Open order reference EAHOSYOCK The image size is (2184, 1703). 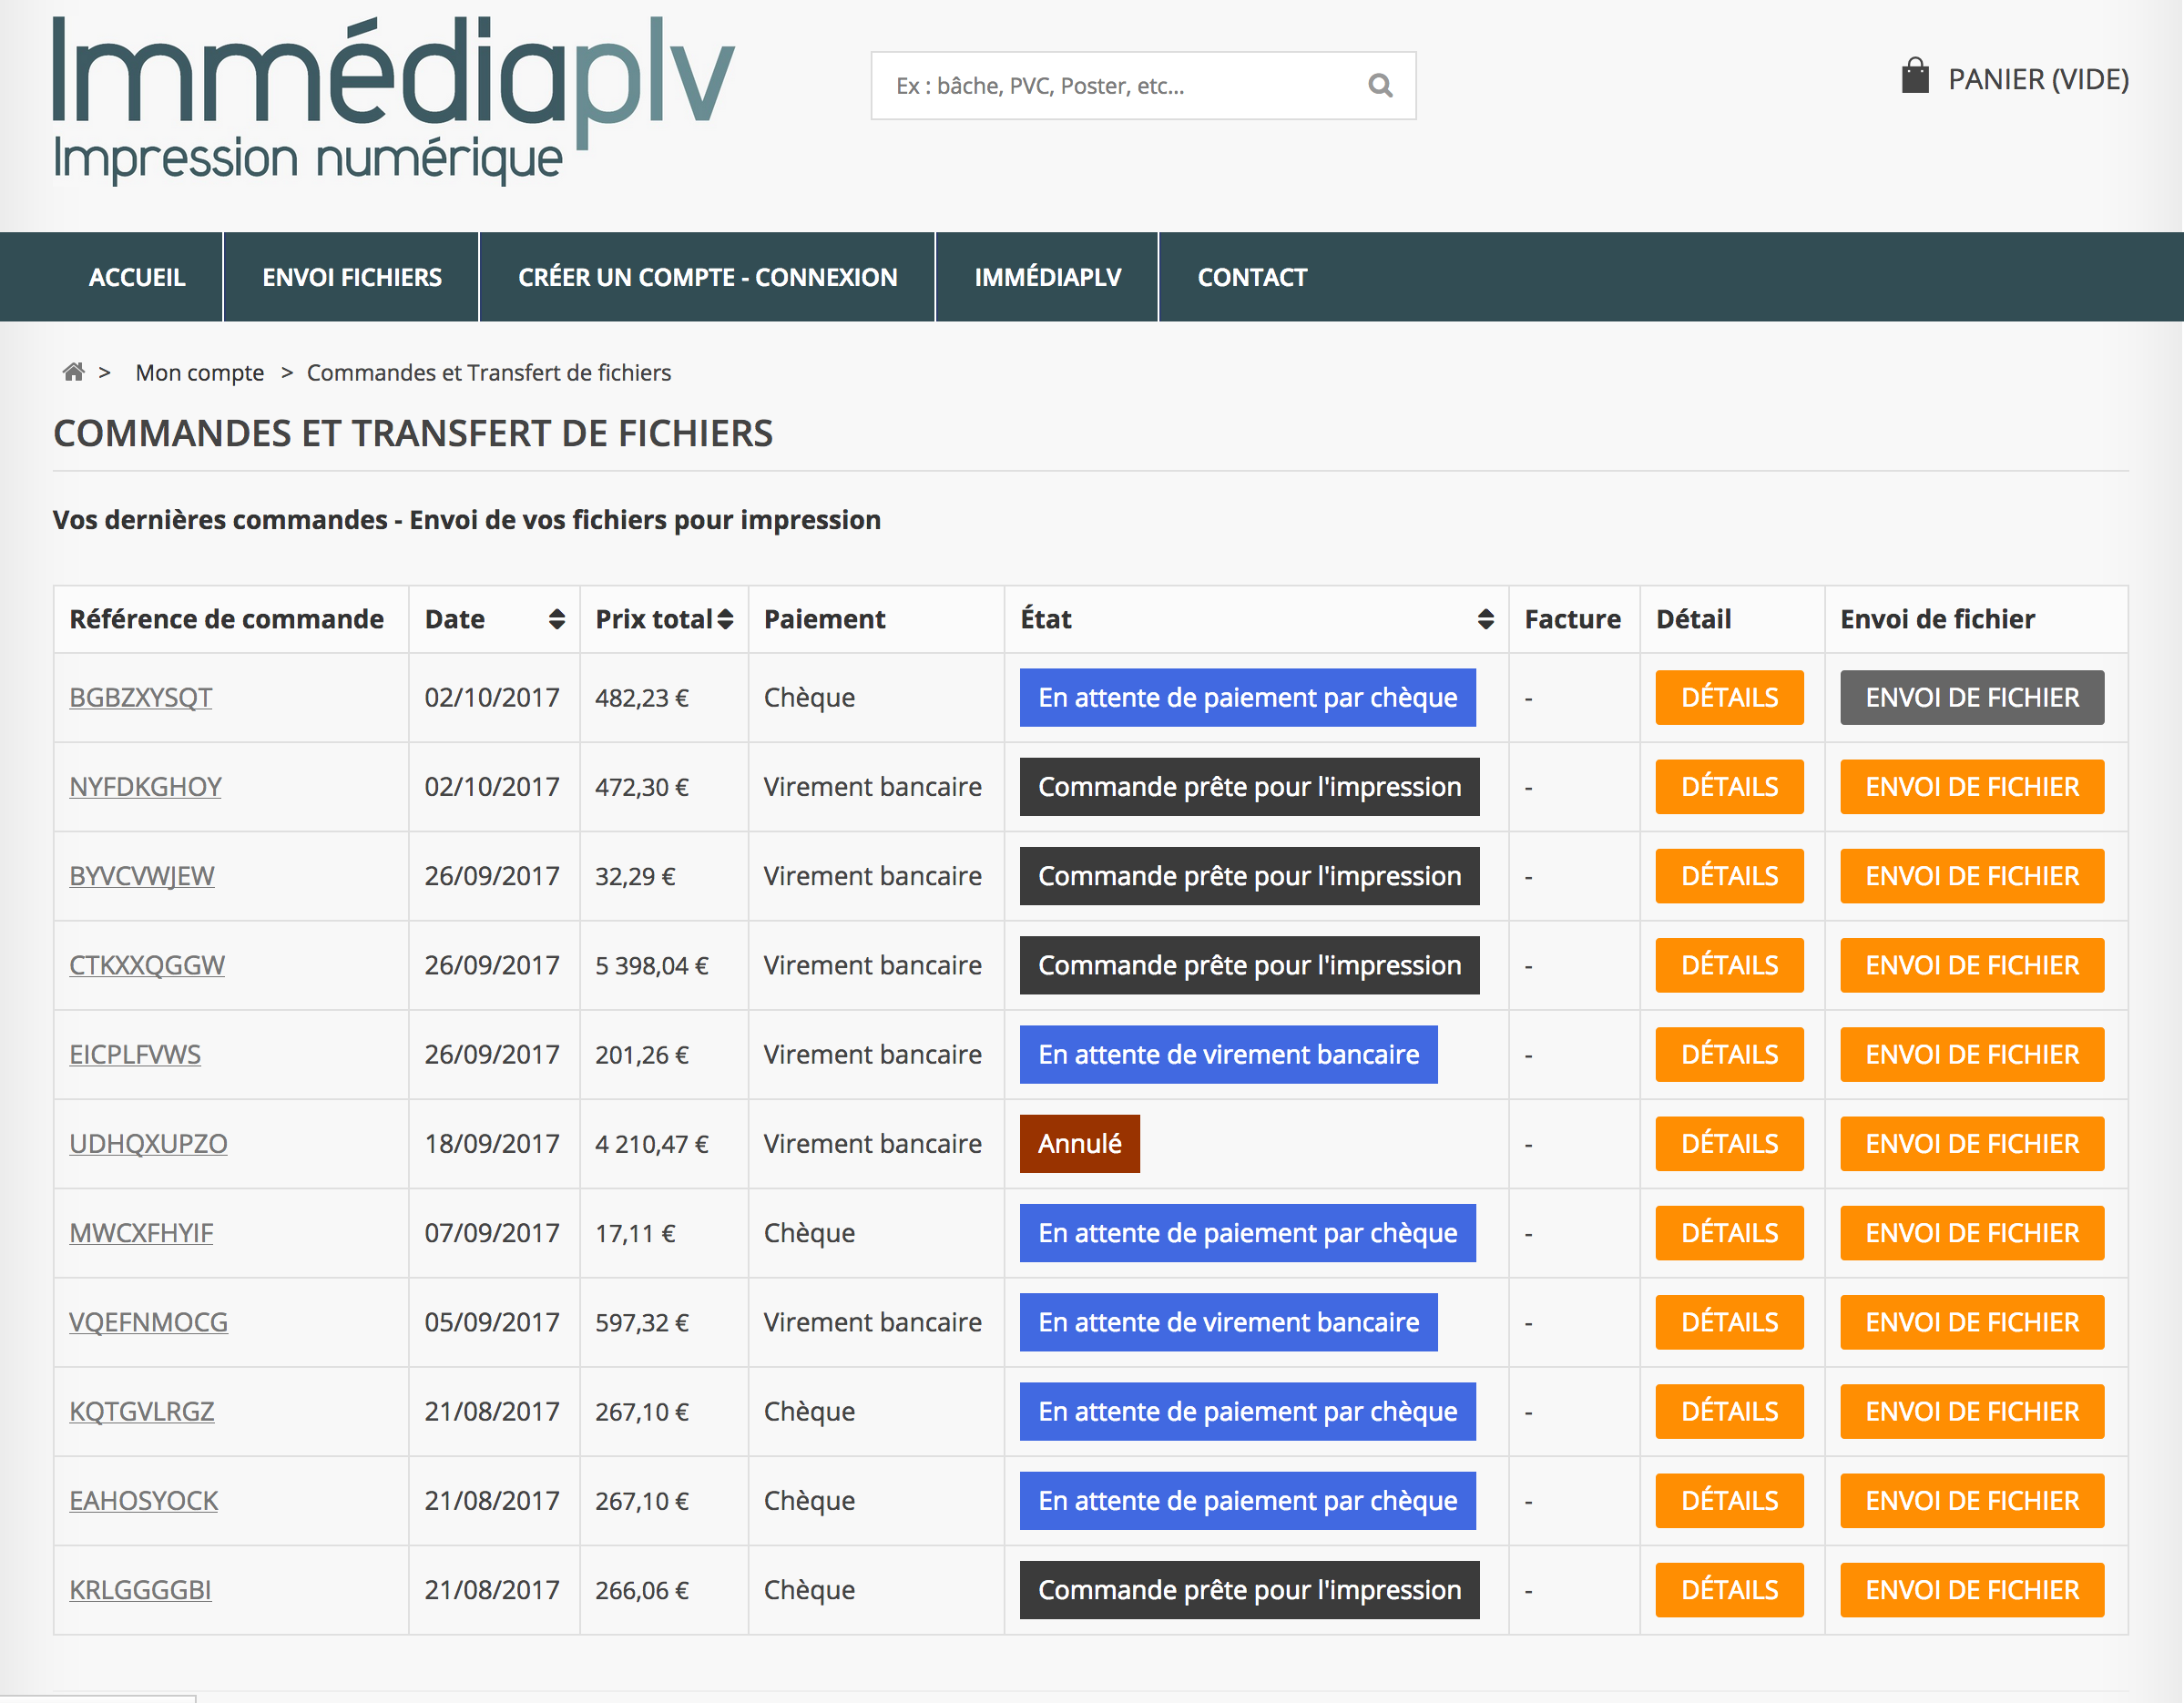(x=143, y=1500)
